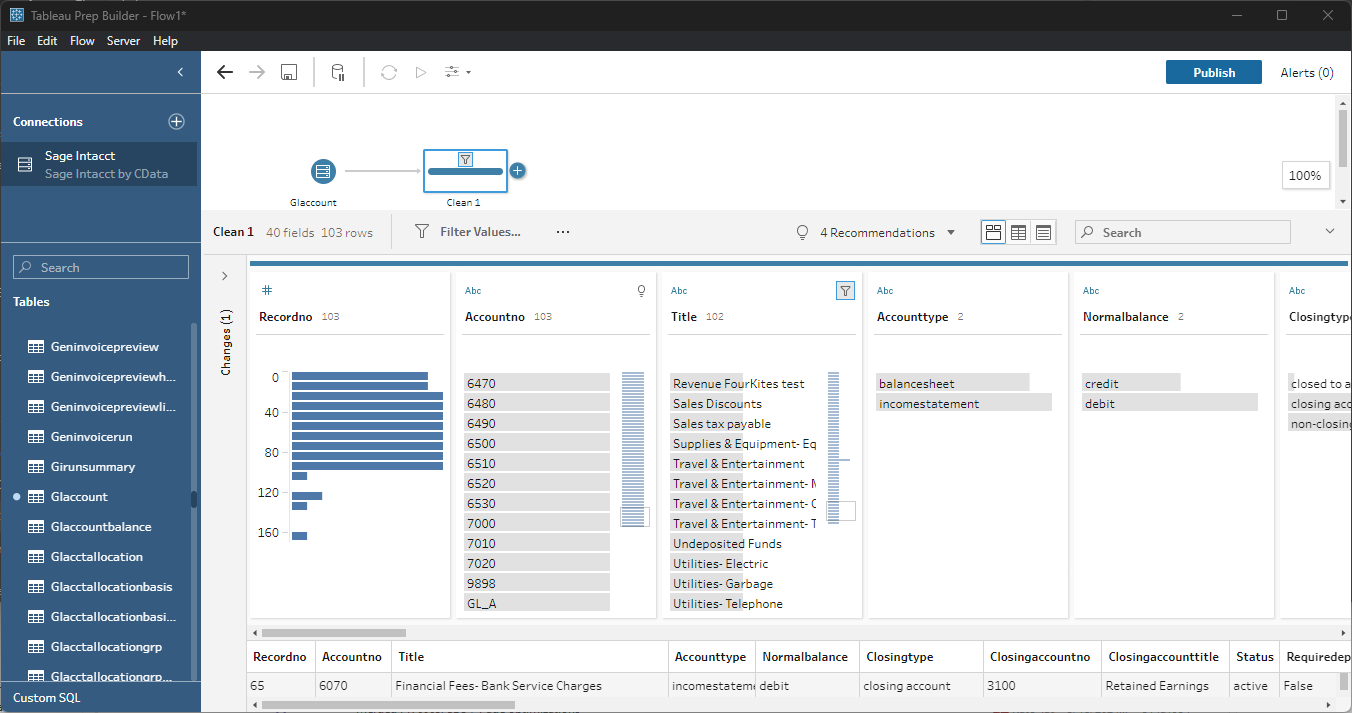Click Filter Values button

[468, 232]
